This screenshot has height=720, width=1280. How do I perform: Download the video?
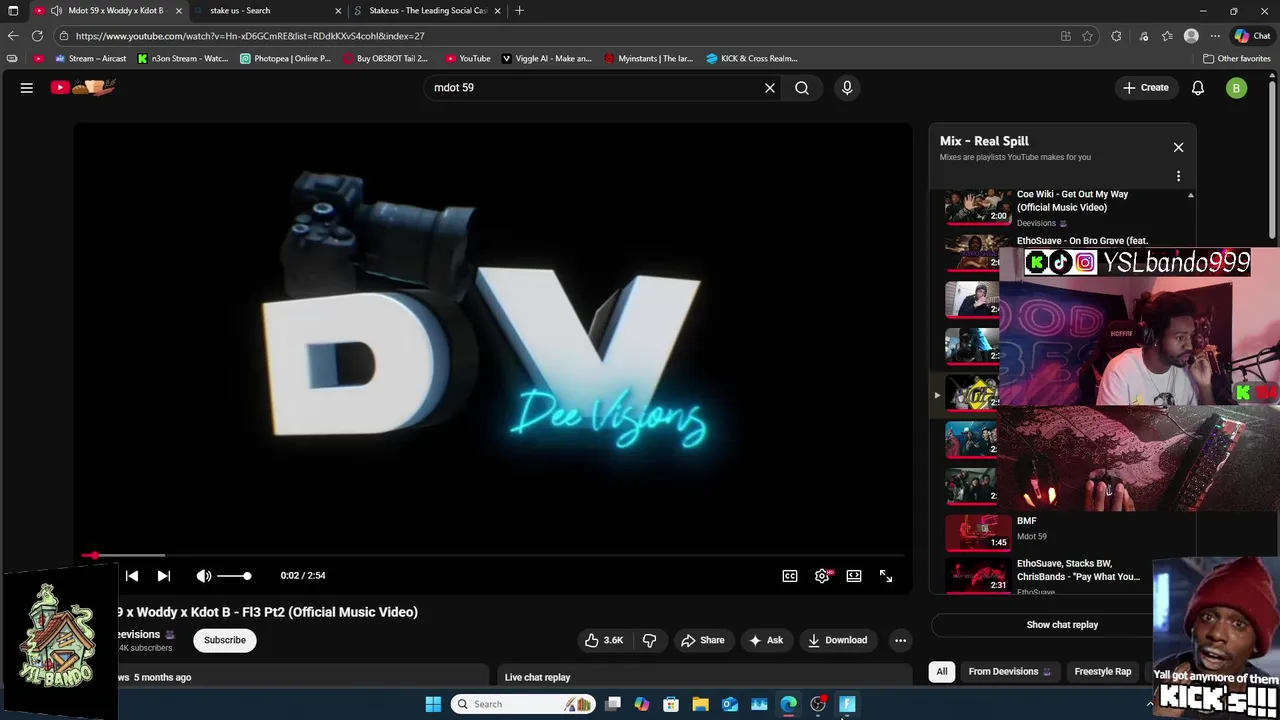pos(838,640)
